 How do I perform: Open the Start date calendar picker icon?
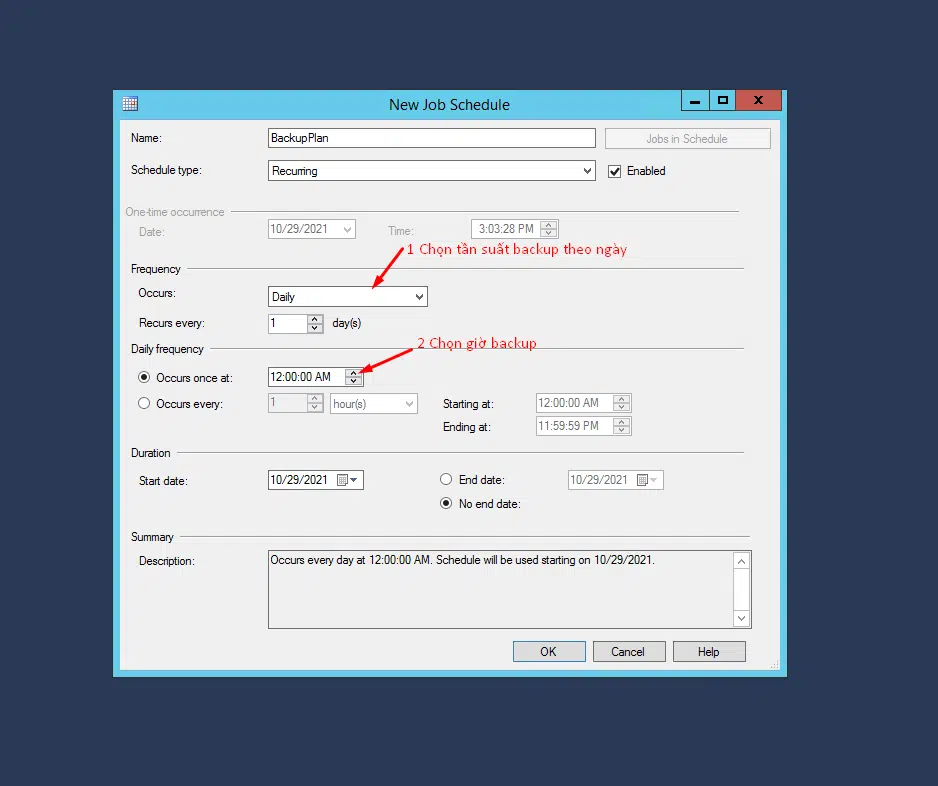[343, 480]
